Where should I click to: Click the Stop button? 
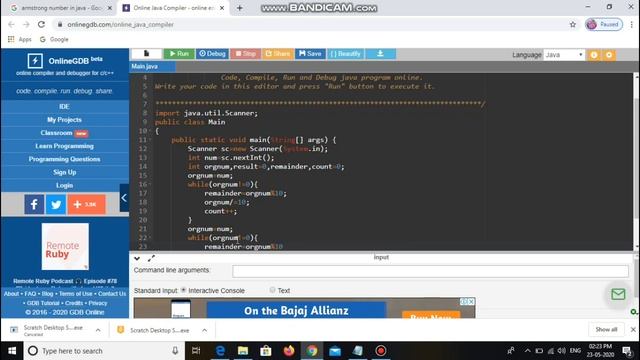[x=245, y=53]
